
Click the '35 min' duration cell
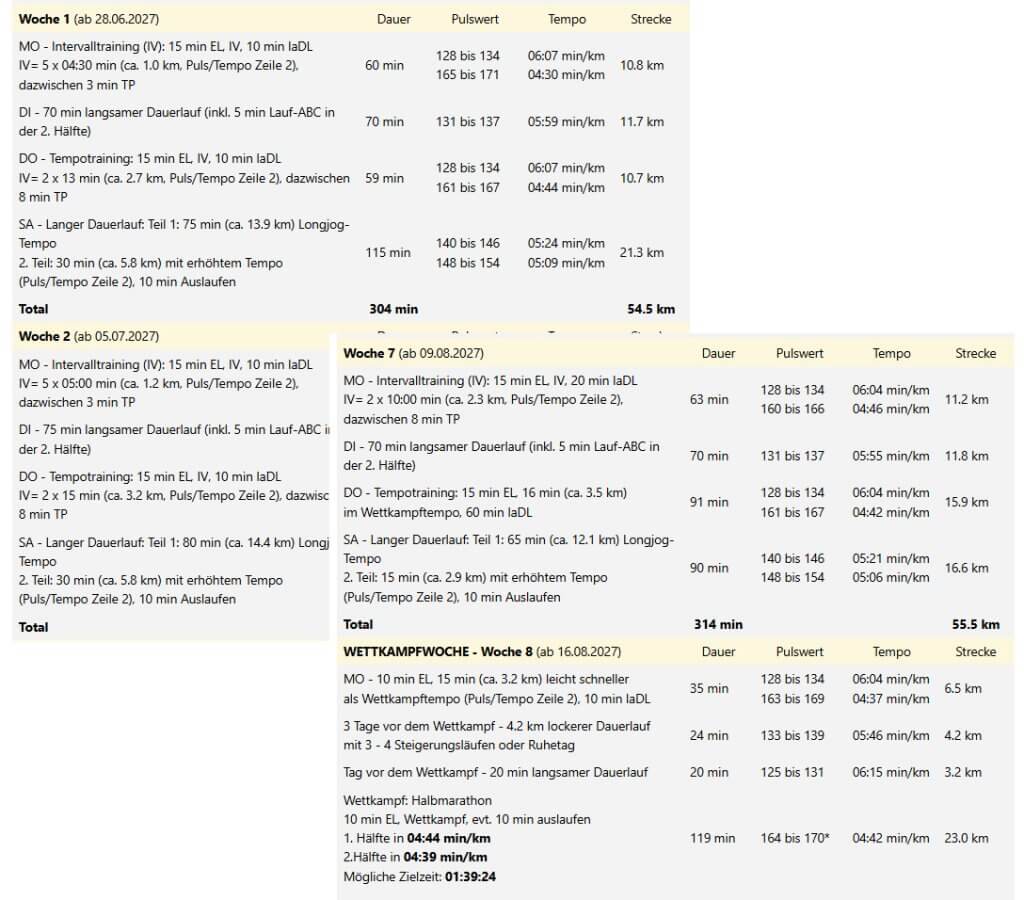pyautogui.click(x=709, y=688)
